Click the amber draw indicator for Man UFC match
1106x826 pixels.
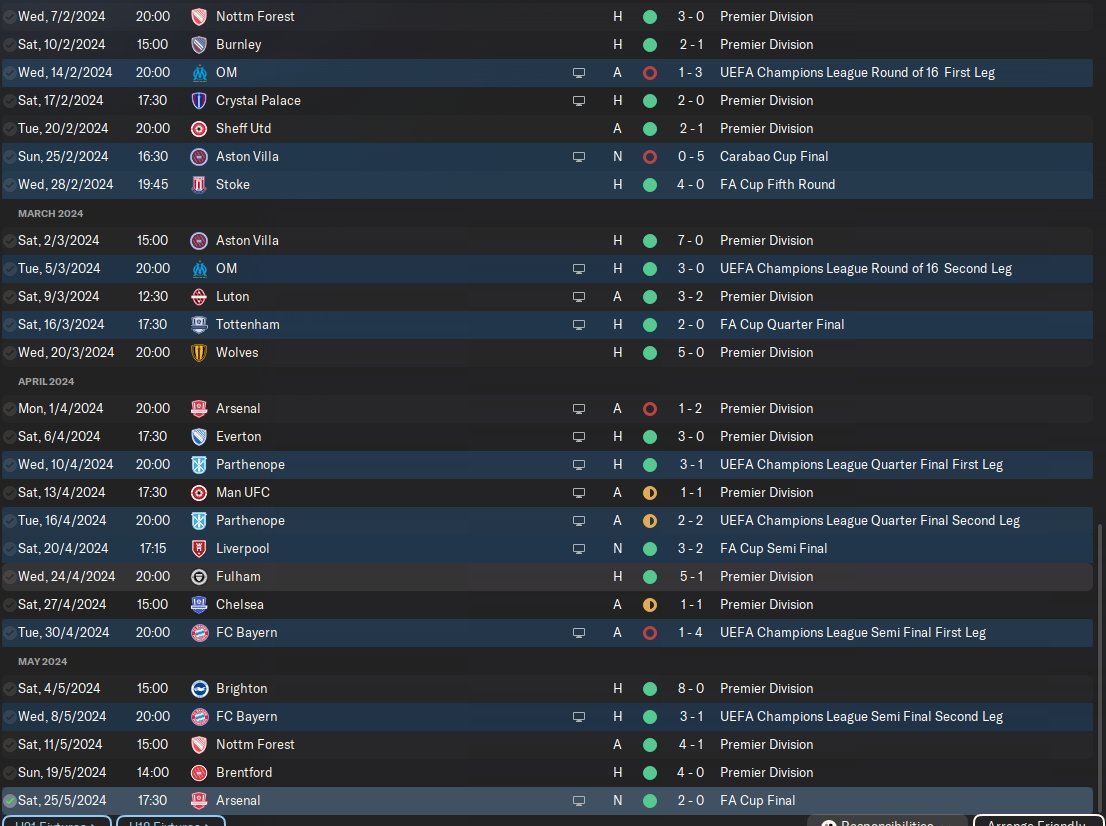point(650,493)
